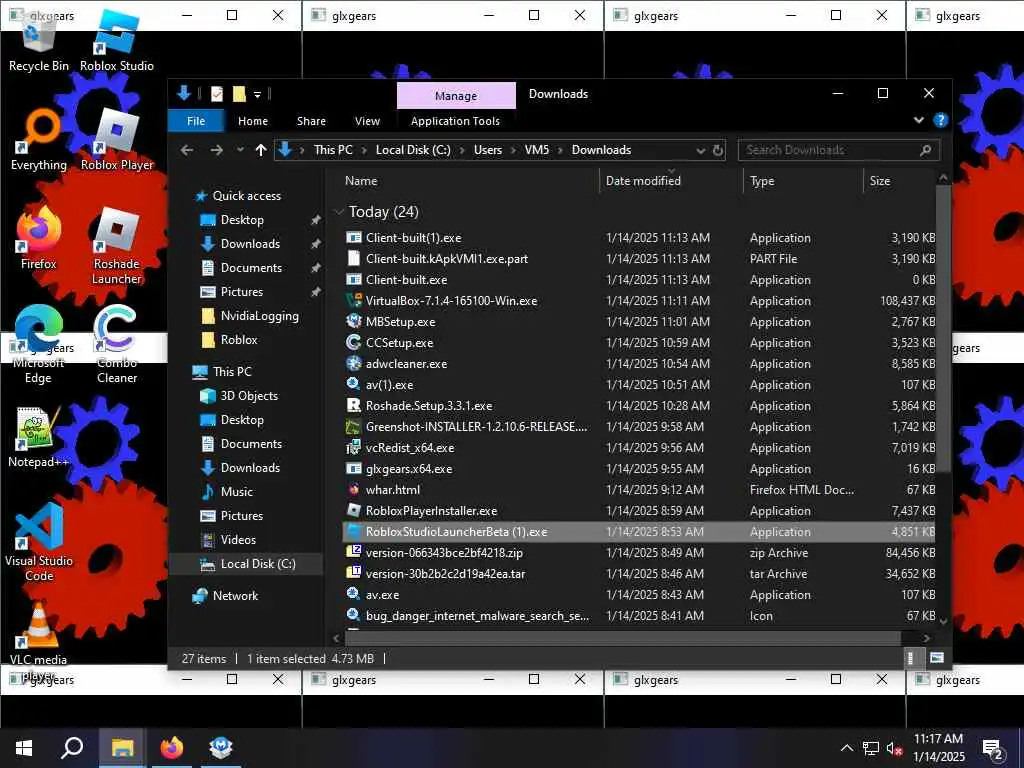1024x768 pixels.
Task: Open taskbar Search magnifier
Action: point(72,747)
